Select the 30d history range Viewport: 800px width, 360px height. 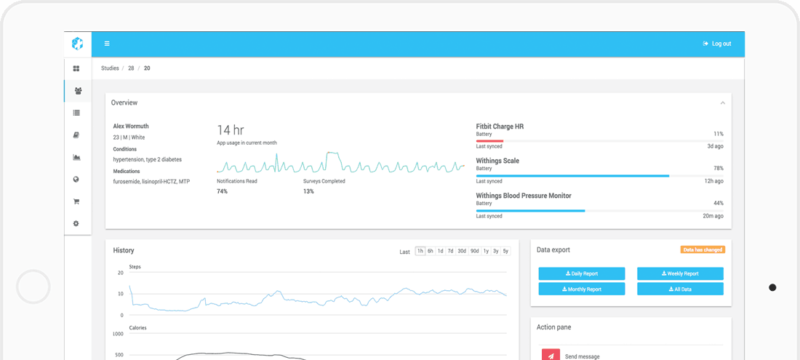[462, 251]
